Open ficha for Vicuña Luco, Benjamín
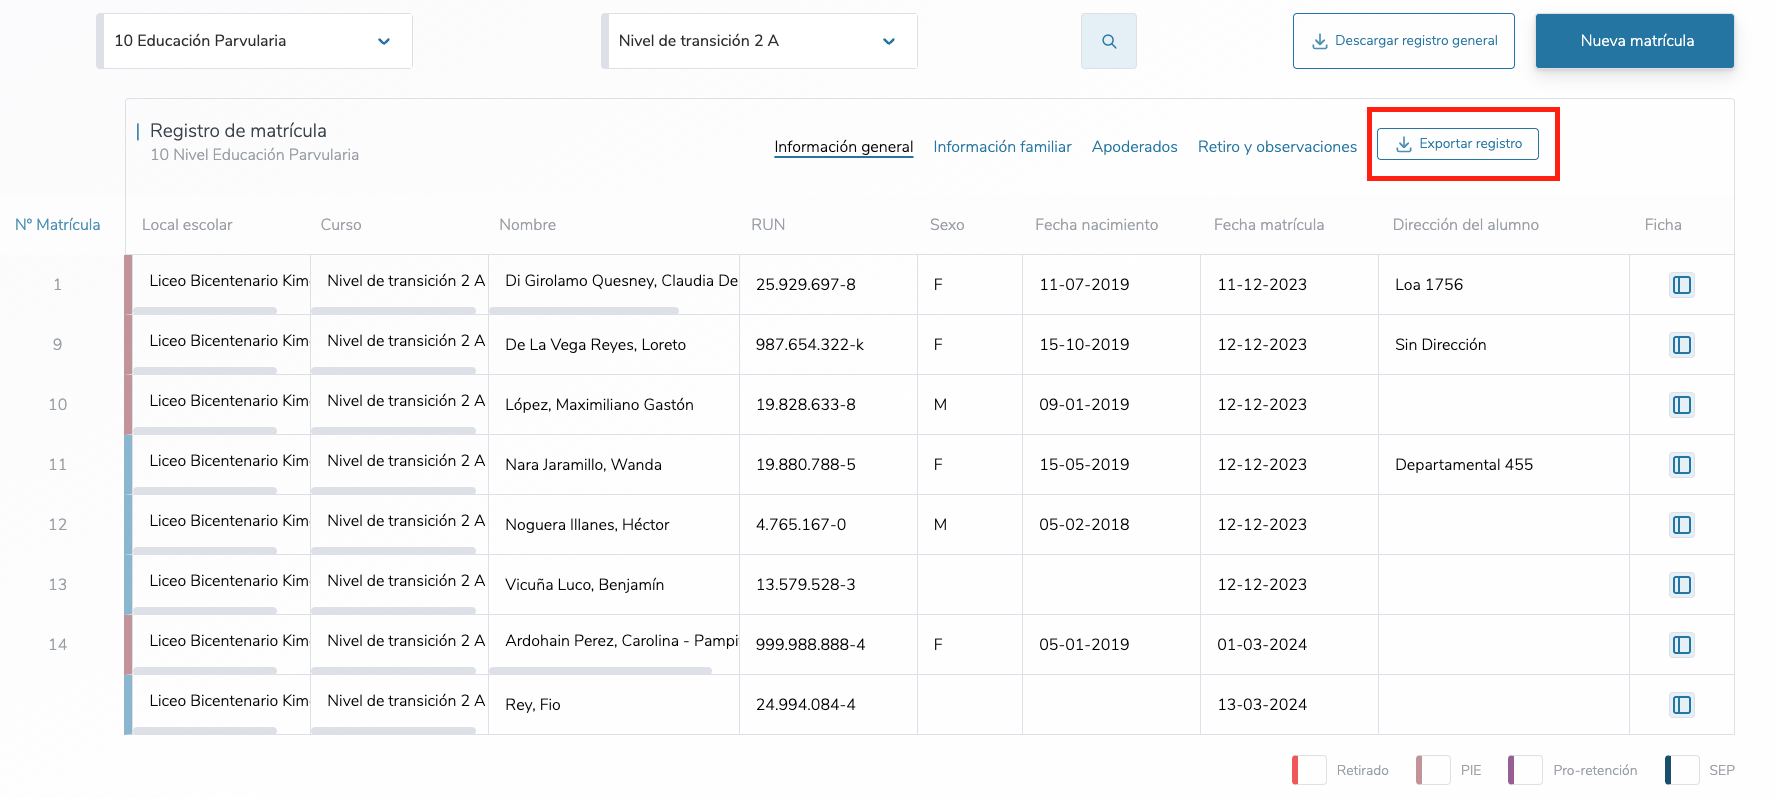The height and width of the screenshot is (798, 1776). pyautogui.click(x=1682, y=585)
